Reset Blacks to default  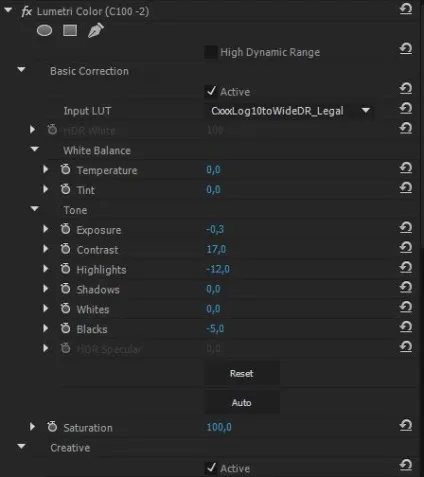406,327
